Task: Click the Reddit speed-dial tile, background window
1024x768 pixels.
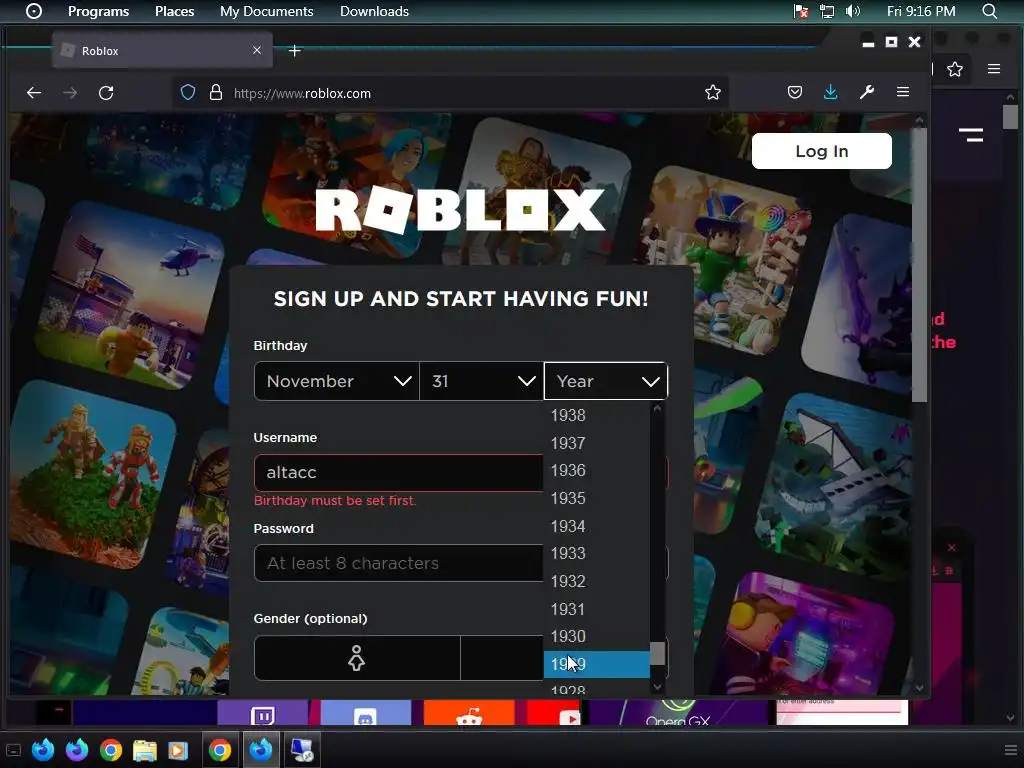Action: pyautogui.click(x=468, y=713)
